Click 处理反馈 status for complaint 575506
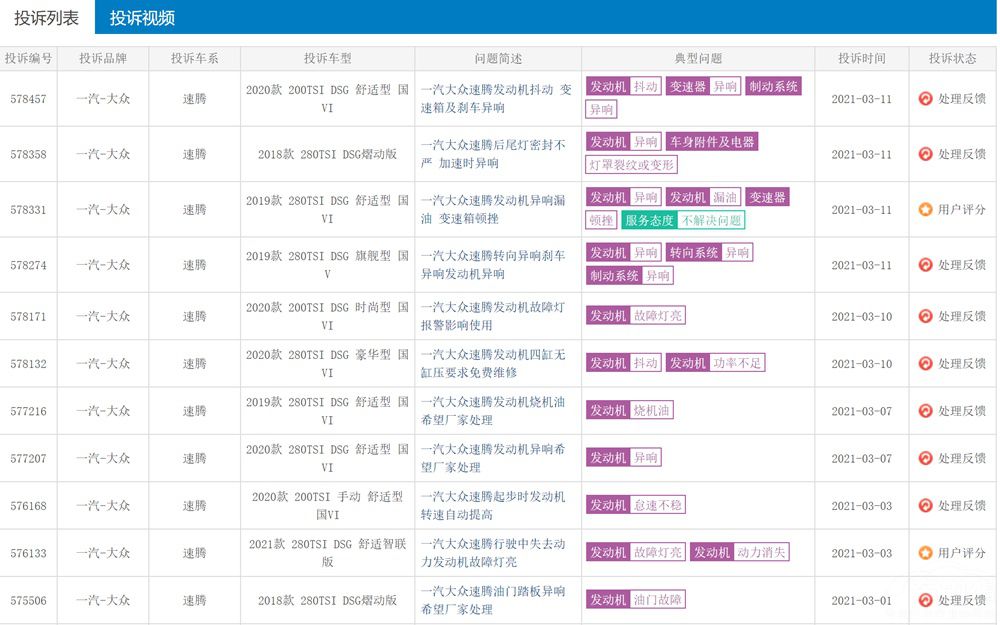The width and height of the screenshot is (1000, 625). click(962, 600)
